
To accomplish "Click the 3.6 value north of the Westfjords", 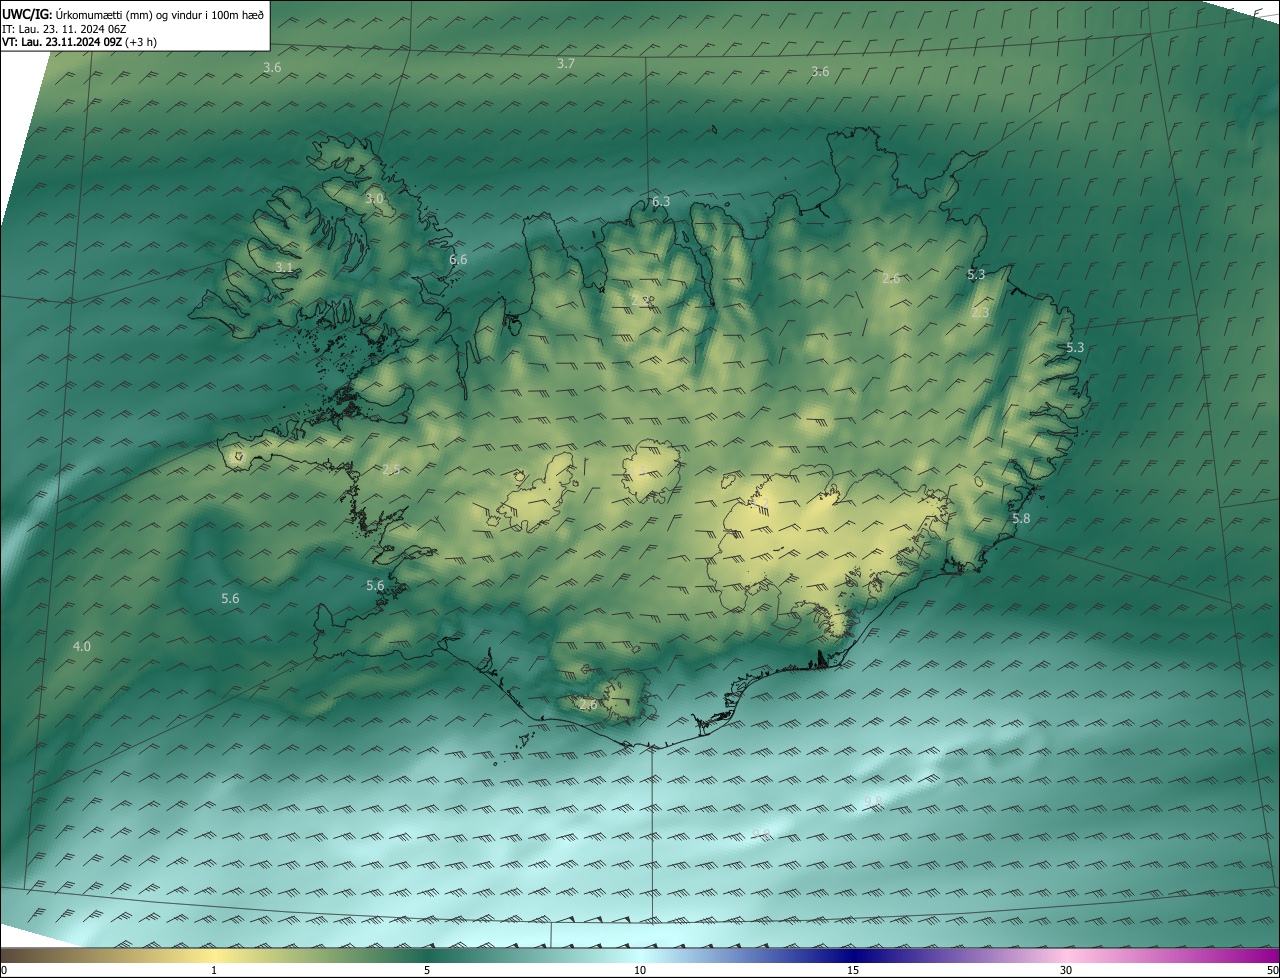I will pyautogui.click(x=272, y=67).
